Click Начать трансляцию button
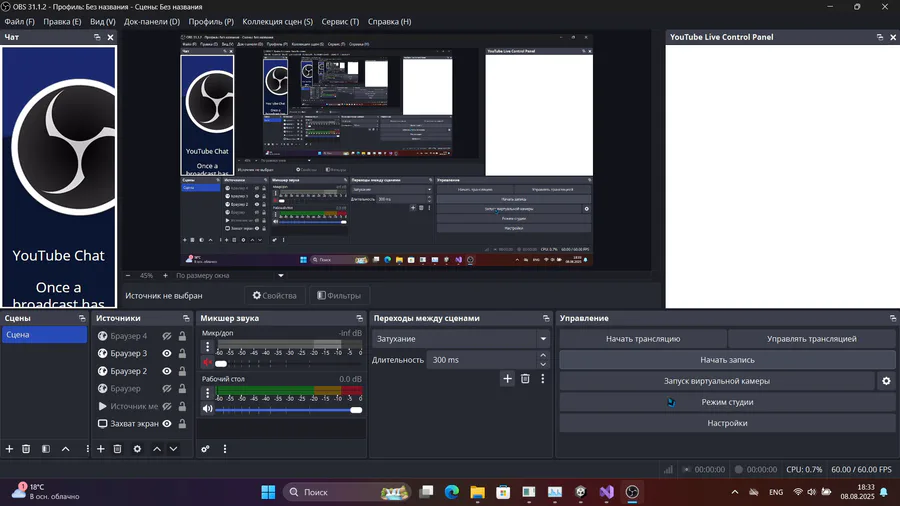This screenshot has height=506, width=900. pos(643,338)
